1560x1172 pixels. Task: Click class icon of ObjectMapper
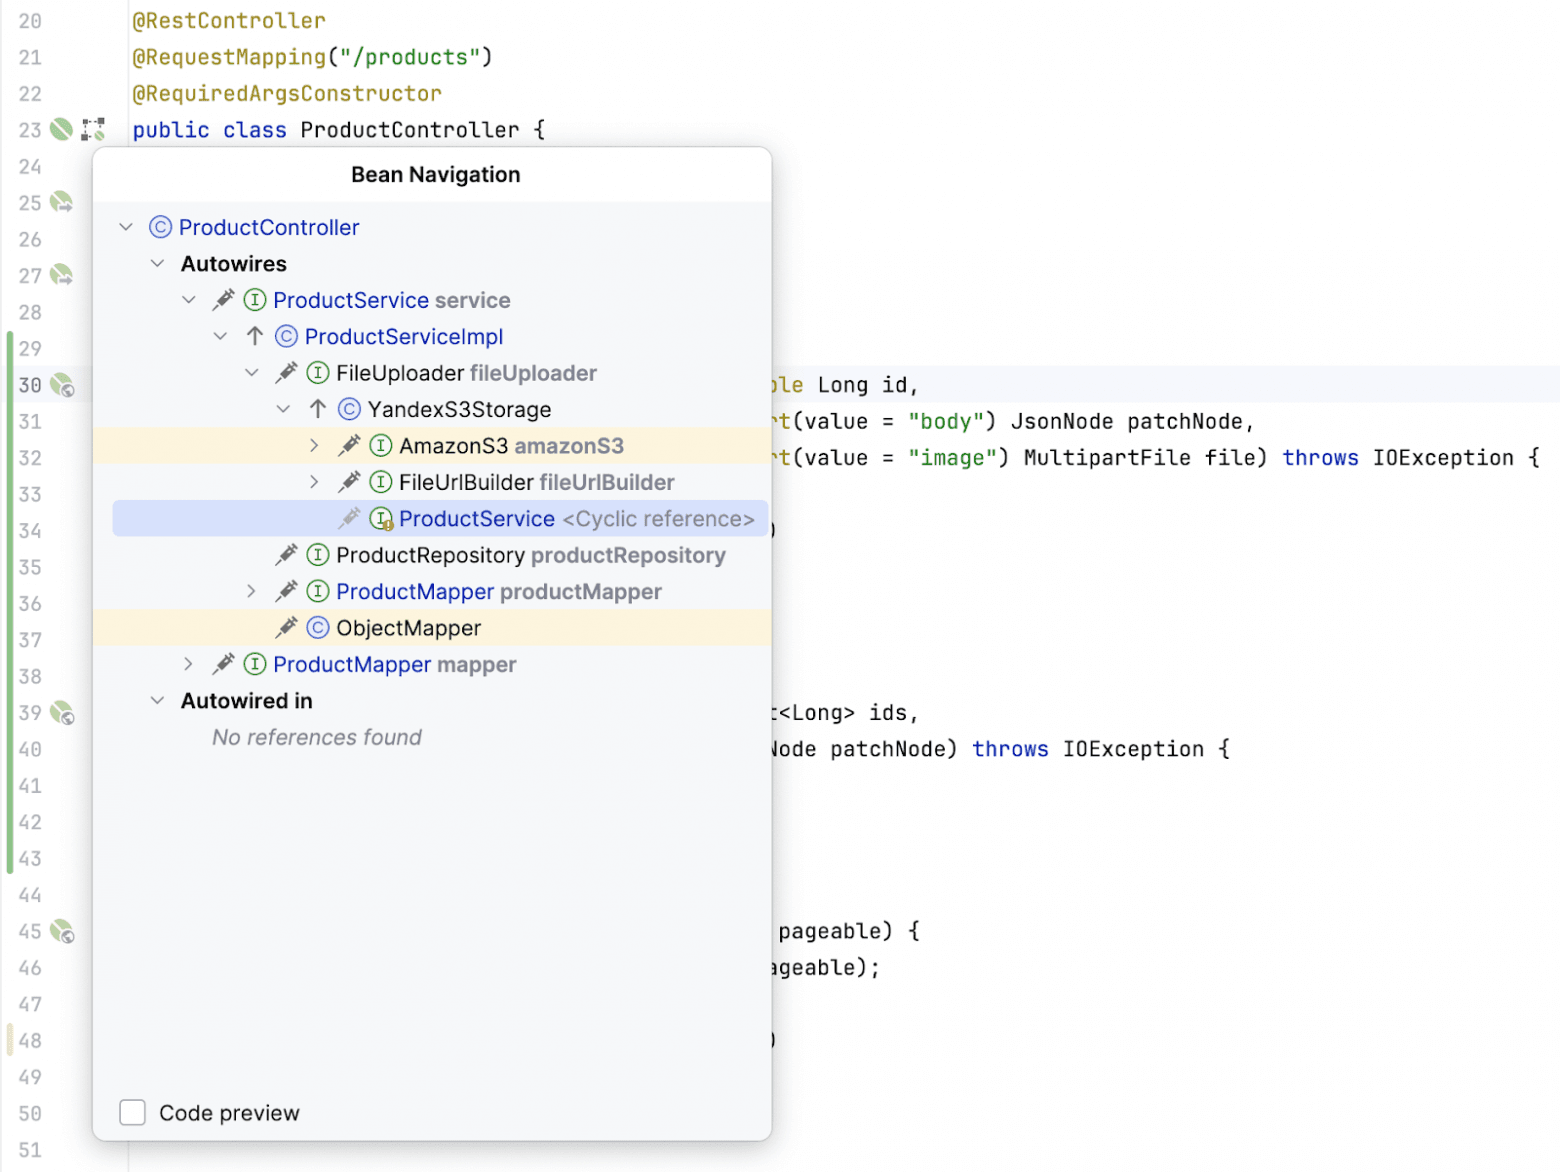point(318,627)
